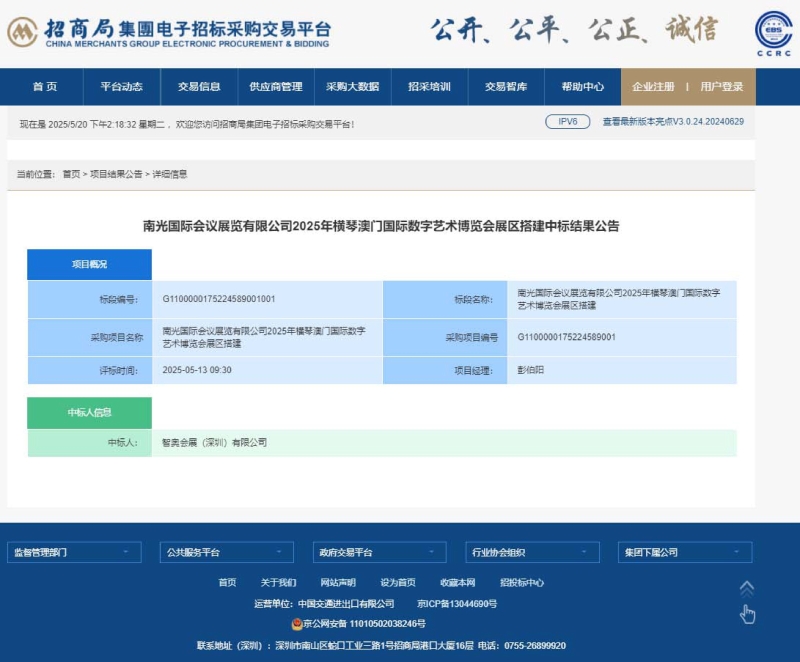This screenshot has height=662, width=800.
Task: Click the 京公网安备 11010502038246号 link
Action: [x=364, y=624]
